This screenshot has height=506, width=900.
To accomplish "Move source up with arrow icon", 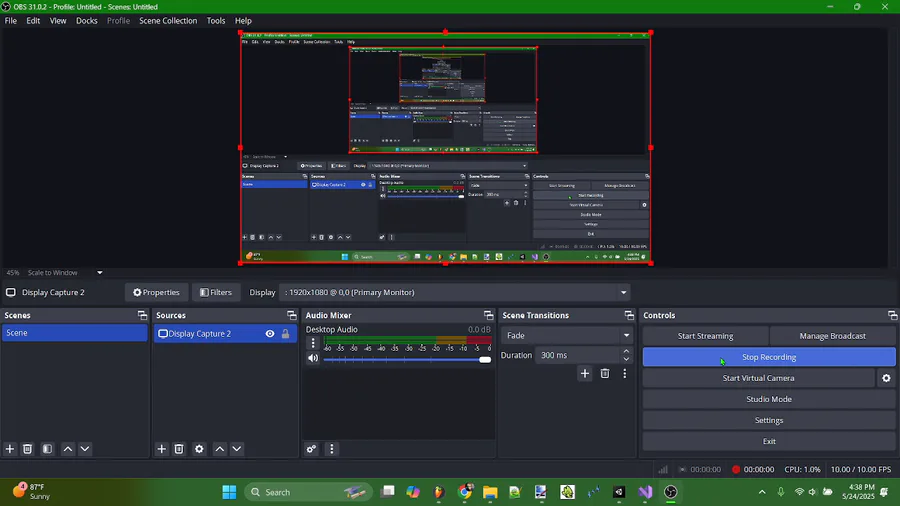I will (x=220, y=449).
